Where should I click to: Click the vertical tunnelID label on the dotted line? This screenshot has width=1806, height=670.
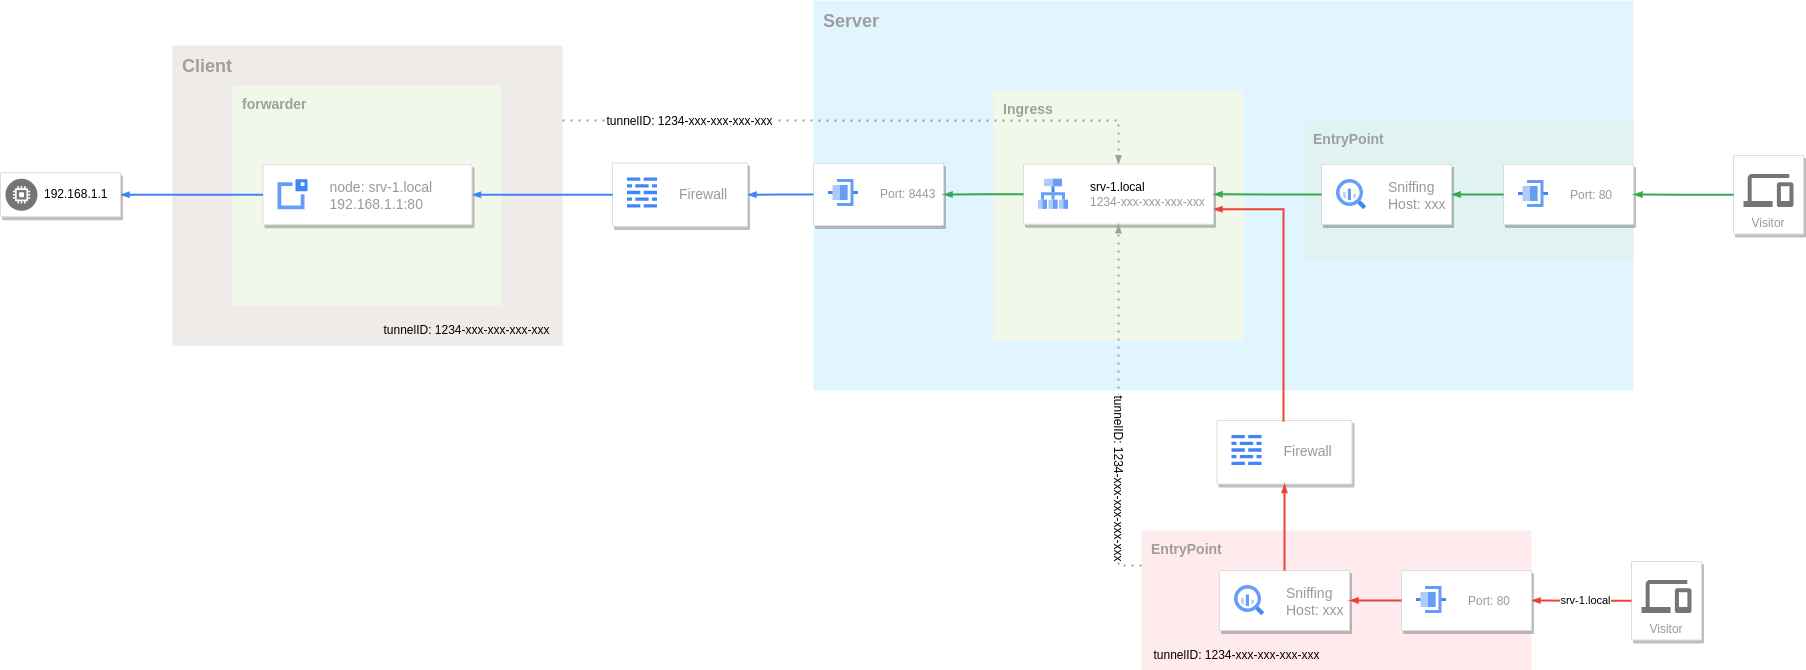pyautogui.click(x=1118, y=478)
